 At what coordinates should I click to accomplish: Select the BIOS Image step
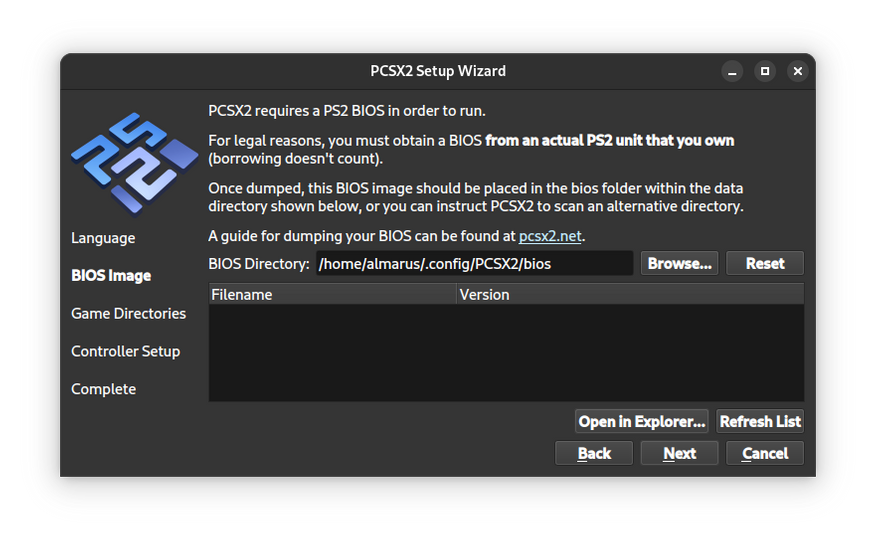pyautogui.click(x=111, y=276)
